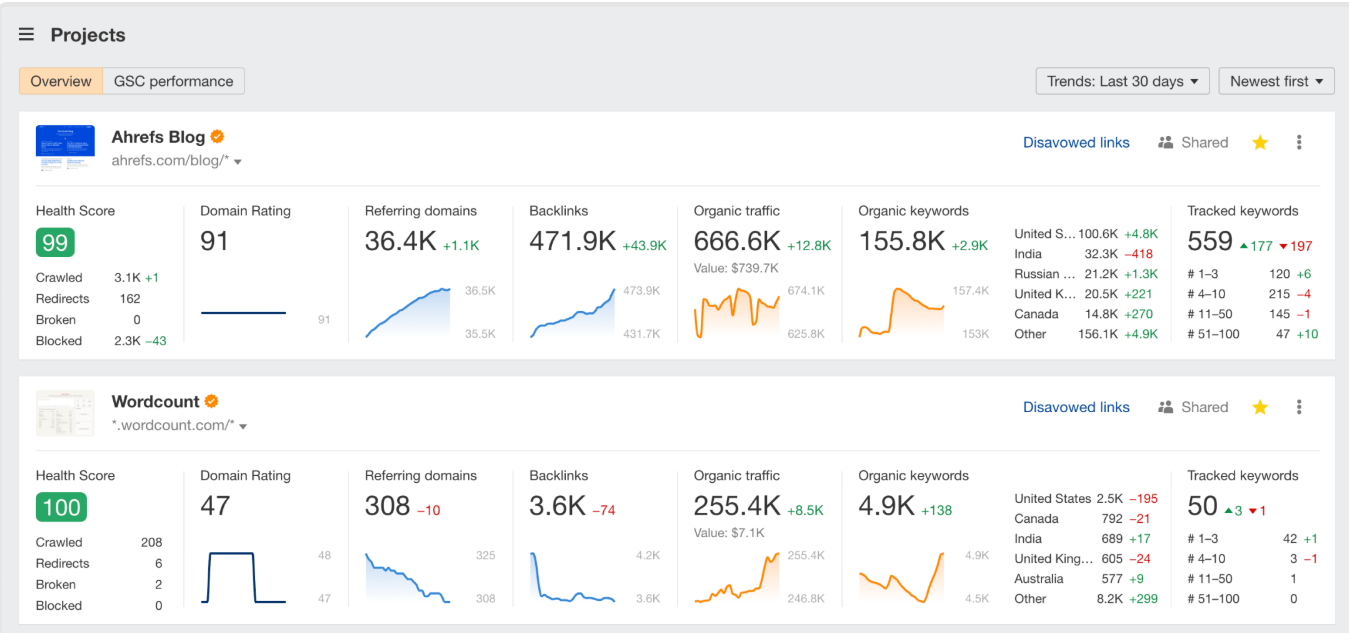Switch to GSC performance tab

click(x=174, y=81)
